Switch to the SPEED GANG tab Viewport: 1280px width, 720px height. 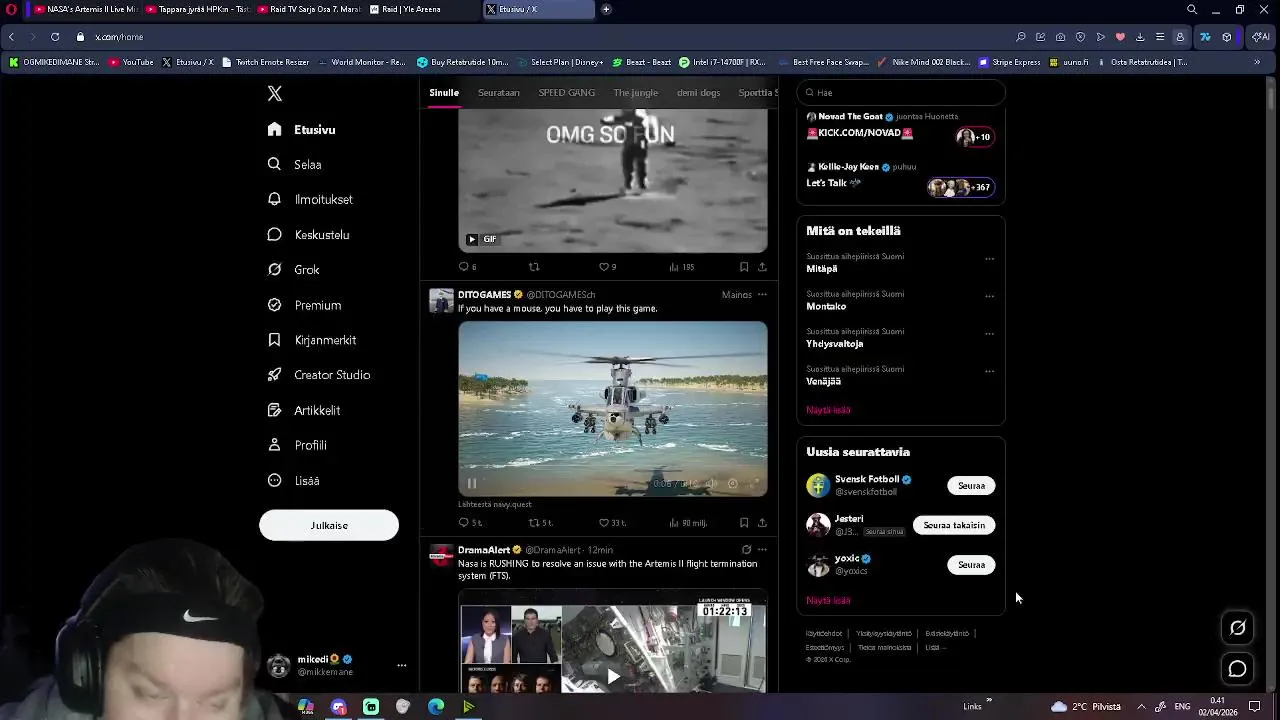pyautogui.click(x=566, y=93)
